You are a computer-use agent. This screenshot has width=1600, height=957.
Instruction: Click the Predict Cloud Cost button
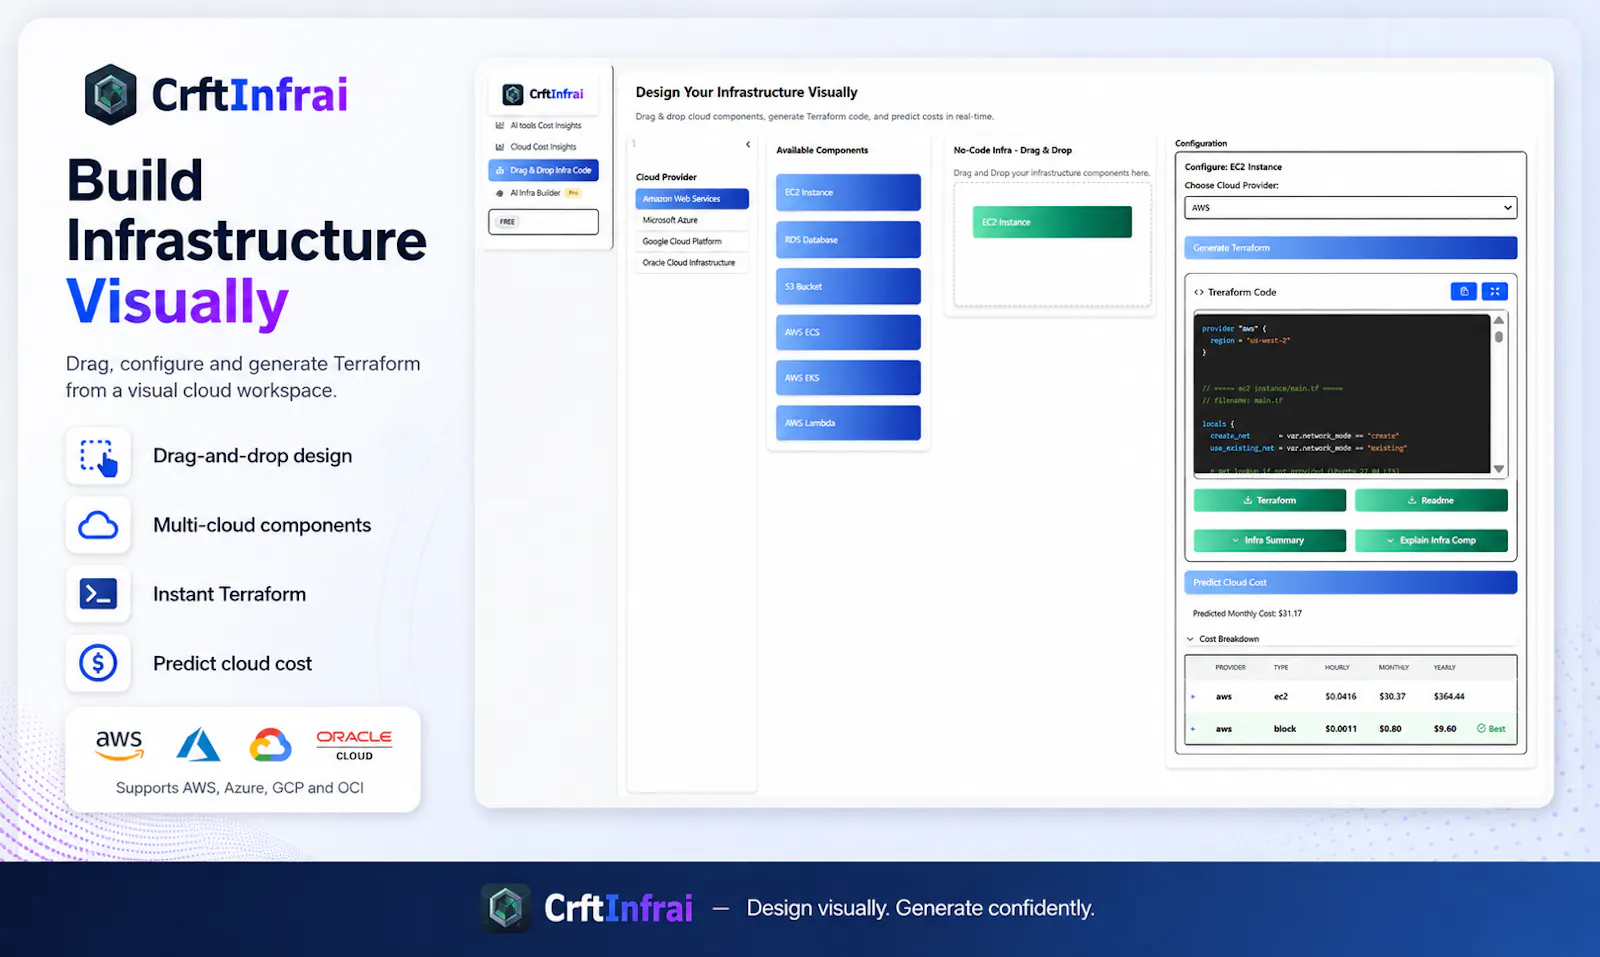coord(1350,582)
